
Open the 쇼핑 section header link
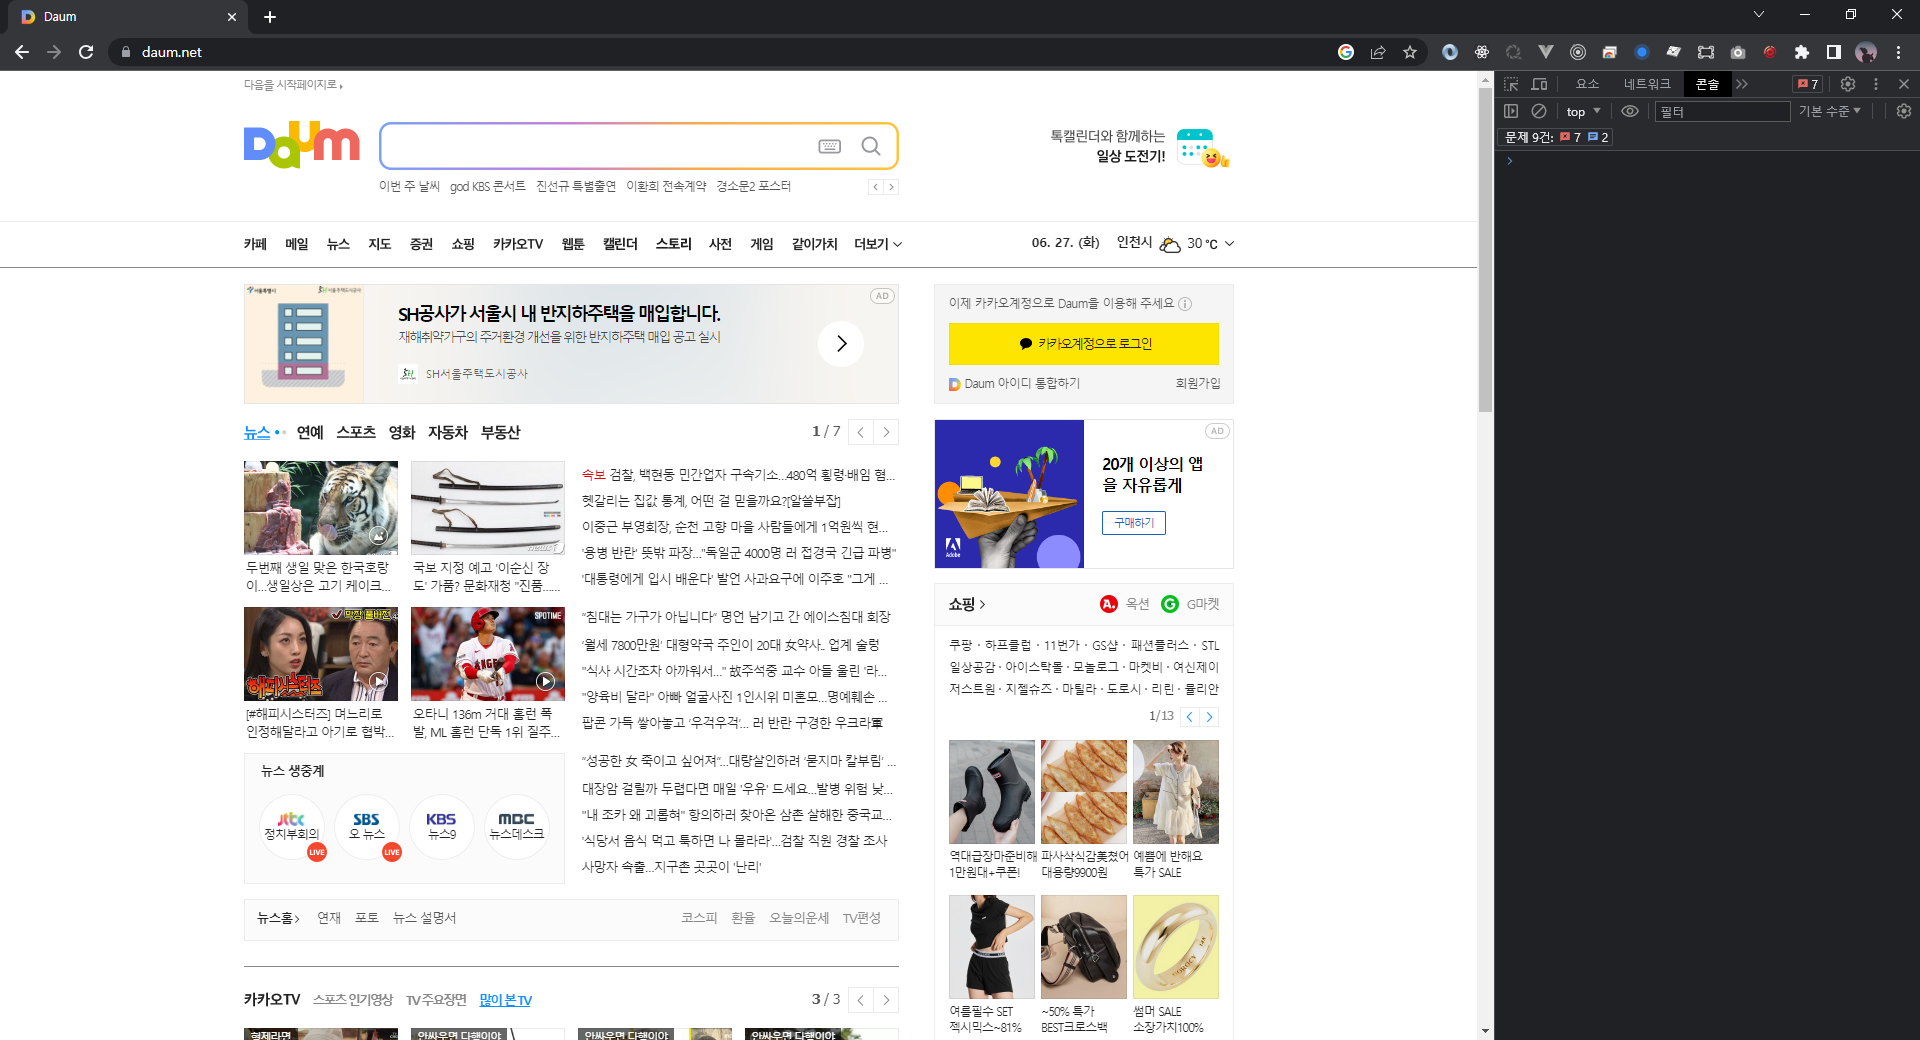pyautogui.click(x=967, y=604)
